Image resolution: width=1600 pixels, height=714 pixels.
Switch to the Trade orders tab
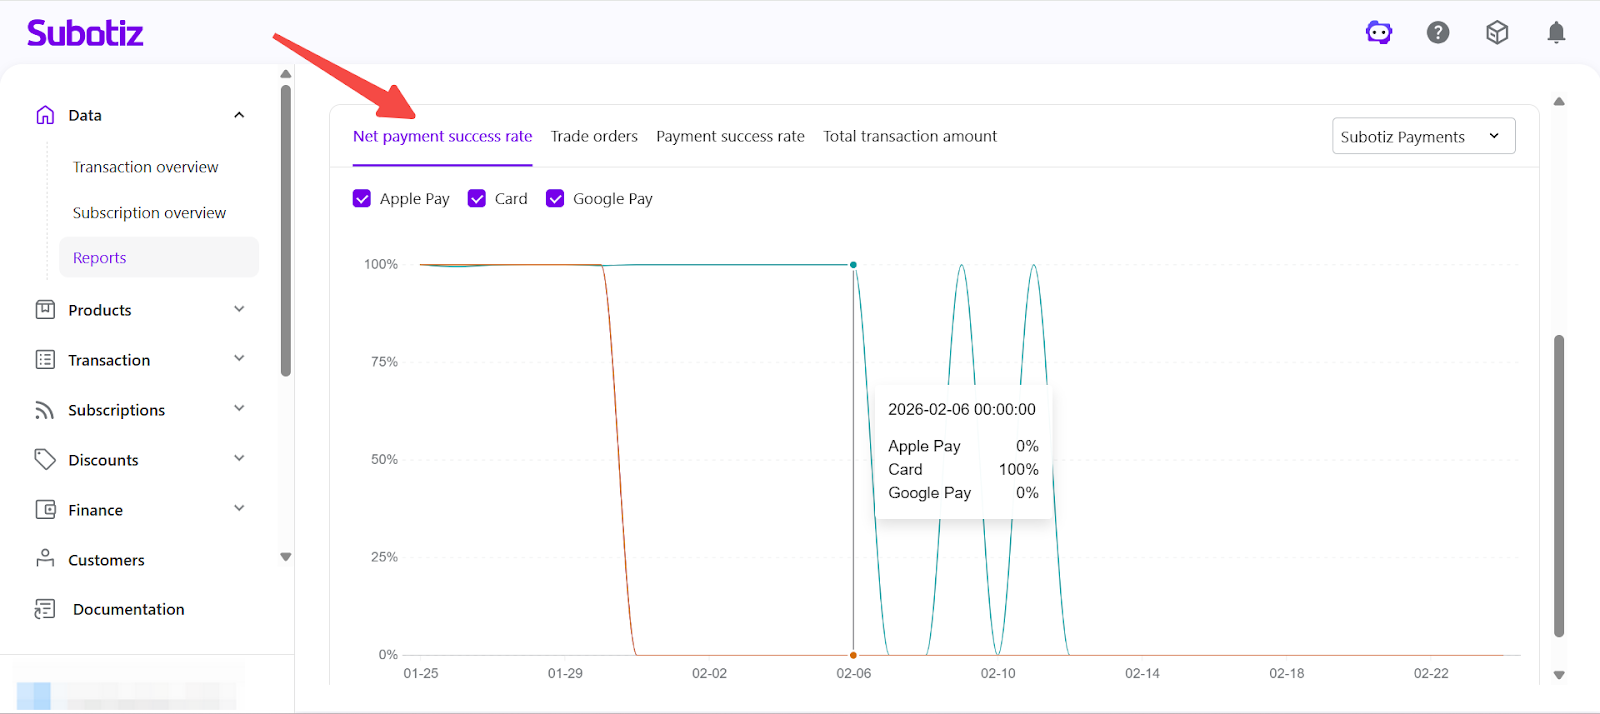pyautogui.click(x=594, y=137)
